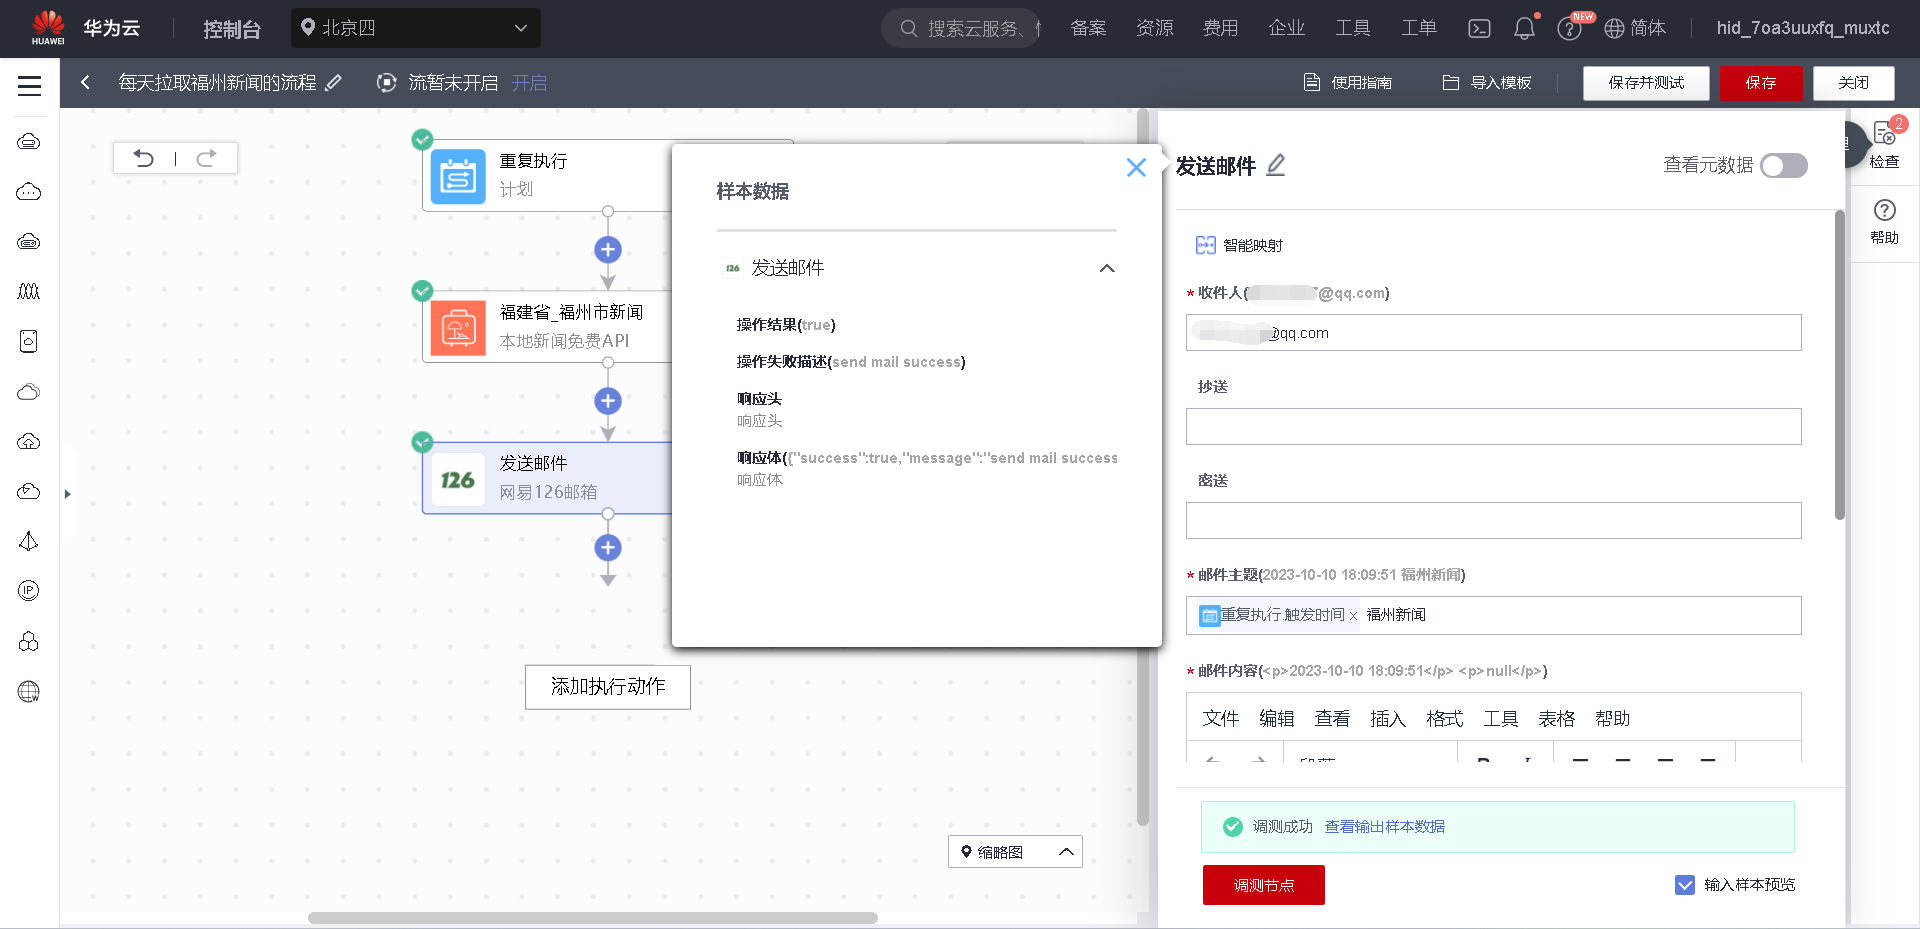Open 工具 in top navigation
This screenshot has height=929, width=1920.
(1352, 28)
